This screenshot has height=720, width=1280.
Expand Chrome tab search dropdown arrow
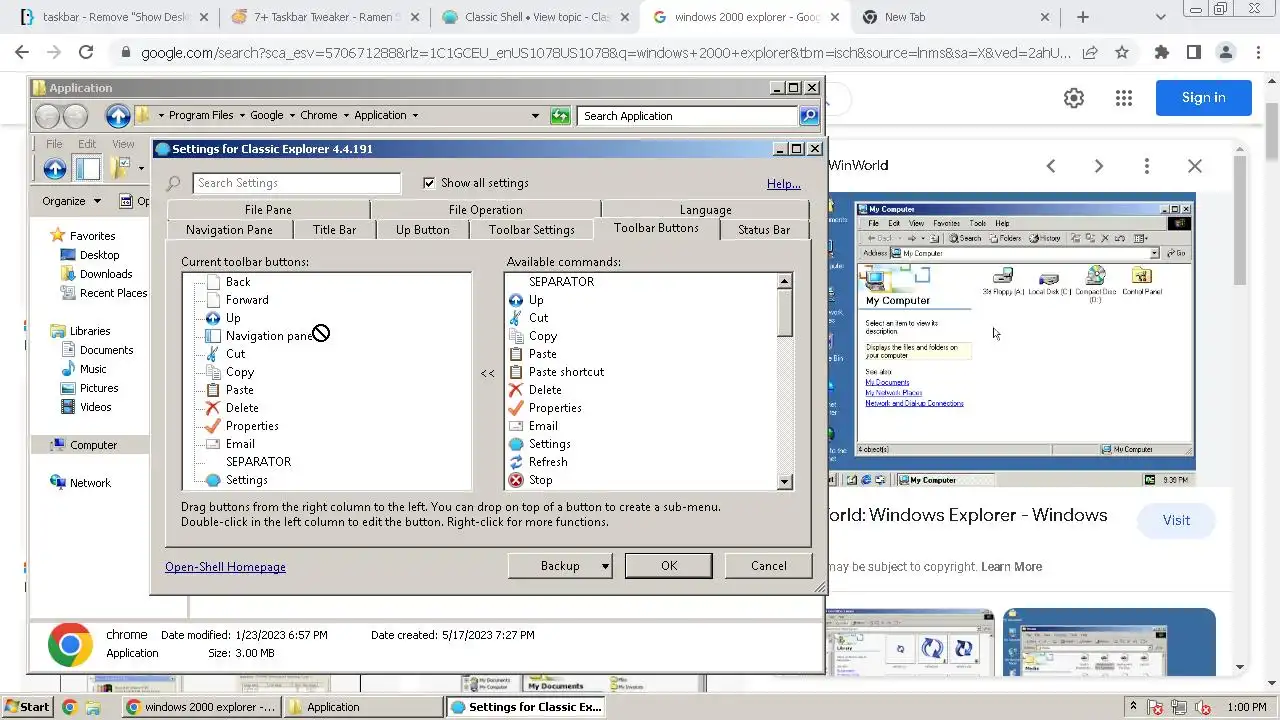coord(1160,17)
